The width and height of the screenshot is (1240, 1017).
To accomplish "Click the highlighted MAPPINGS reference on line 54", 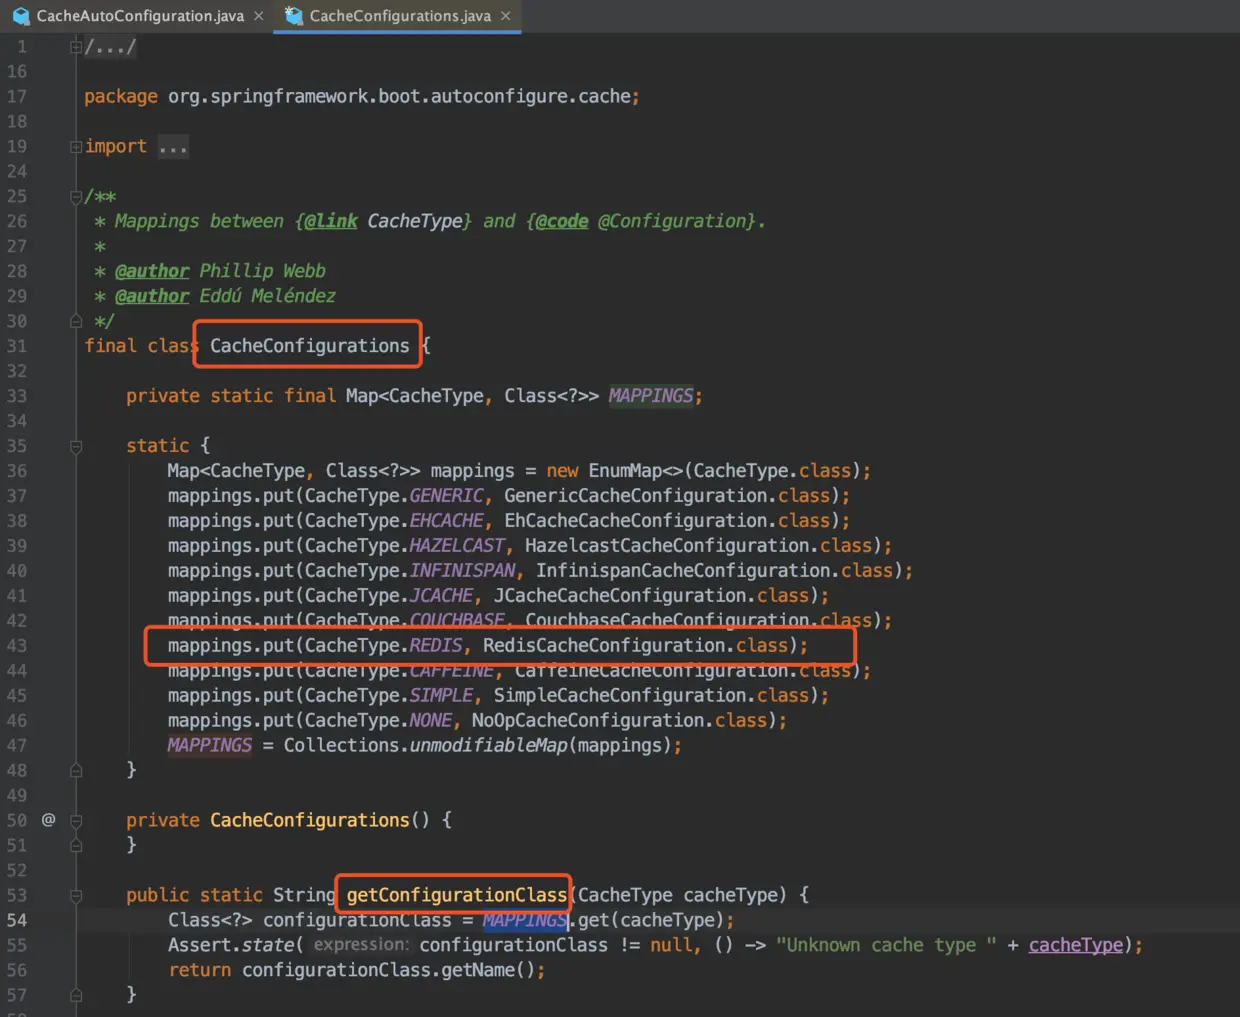I will 525,920.
